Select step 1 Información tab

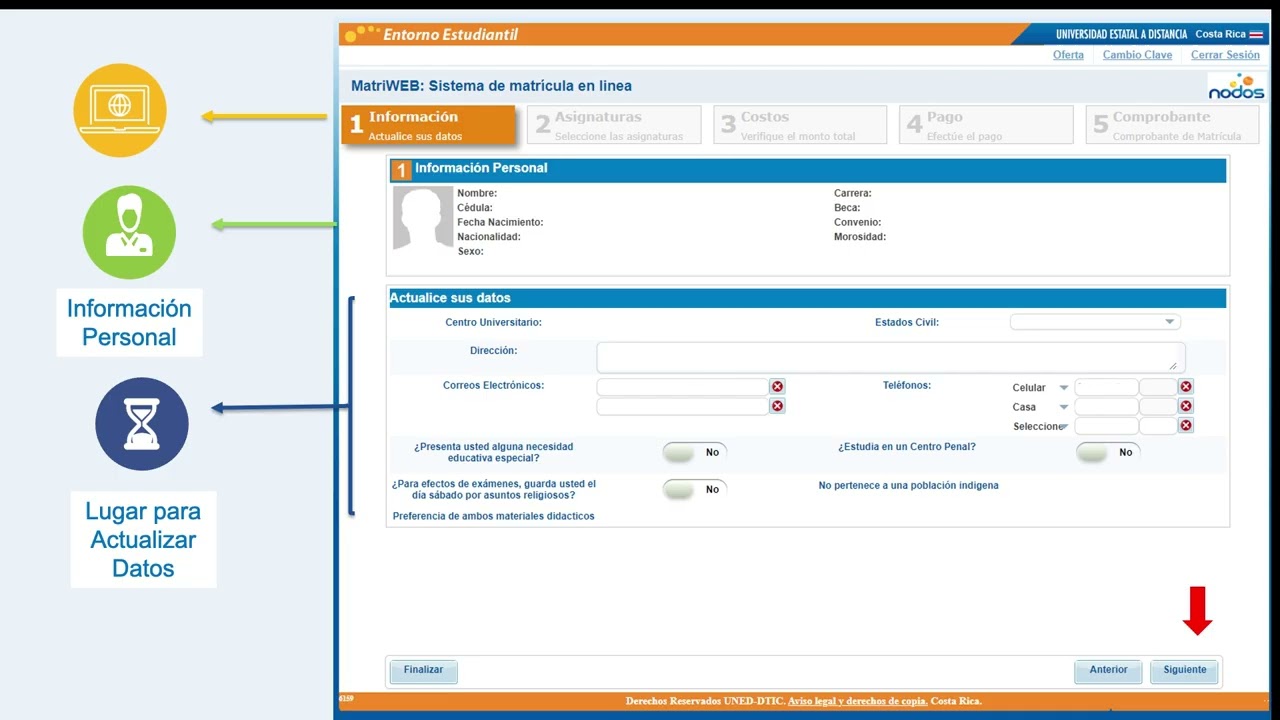(428, 125)
